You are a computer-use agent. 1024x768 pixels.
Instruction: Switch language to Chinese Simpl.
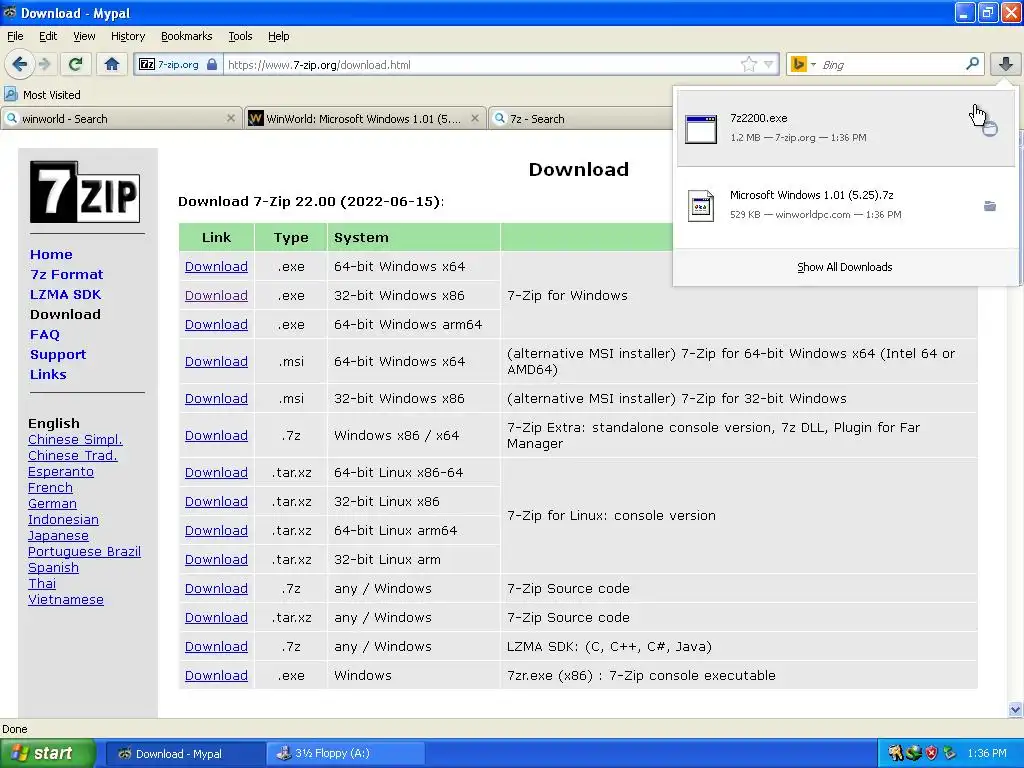tap(75, 440)
